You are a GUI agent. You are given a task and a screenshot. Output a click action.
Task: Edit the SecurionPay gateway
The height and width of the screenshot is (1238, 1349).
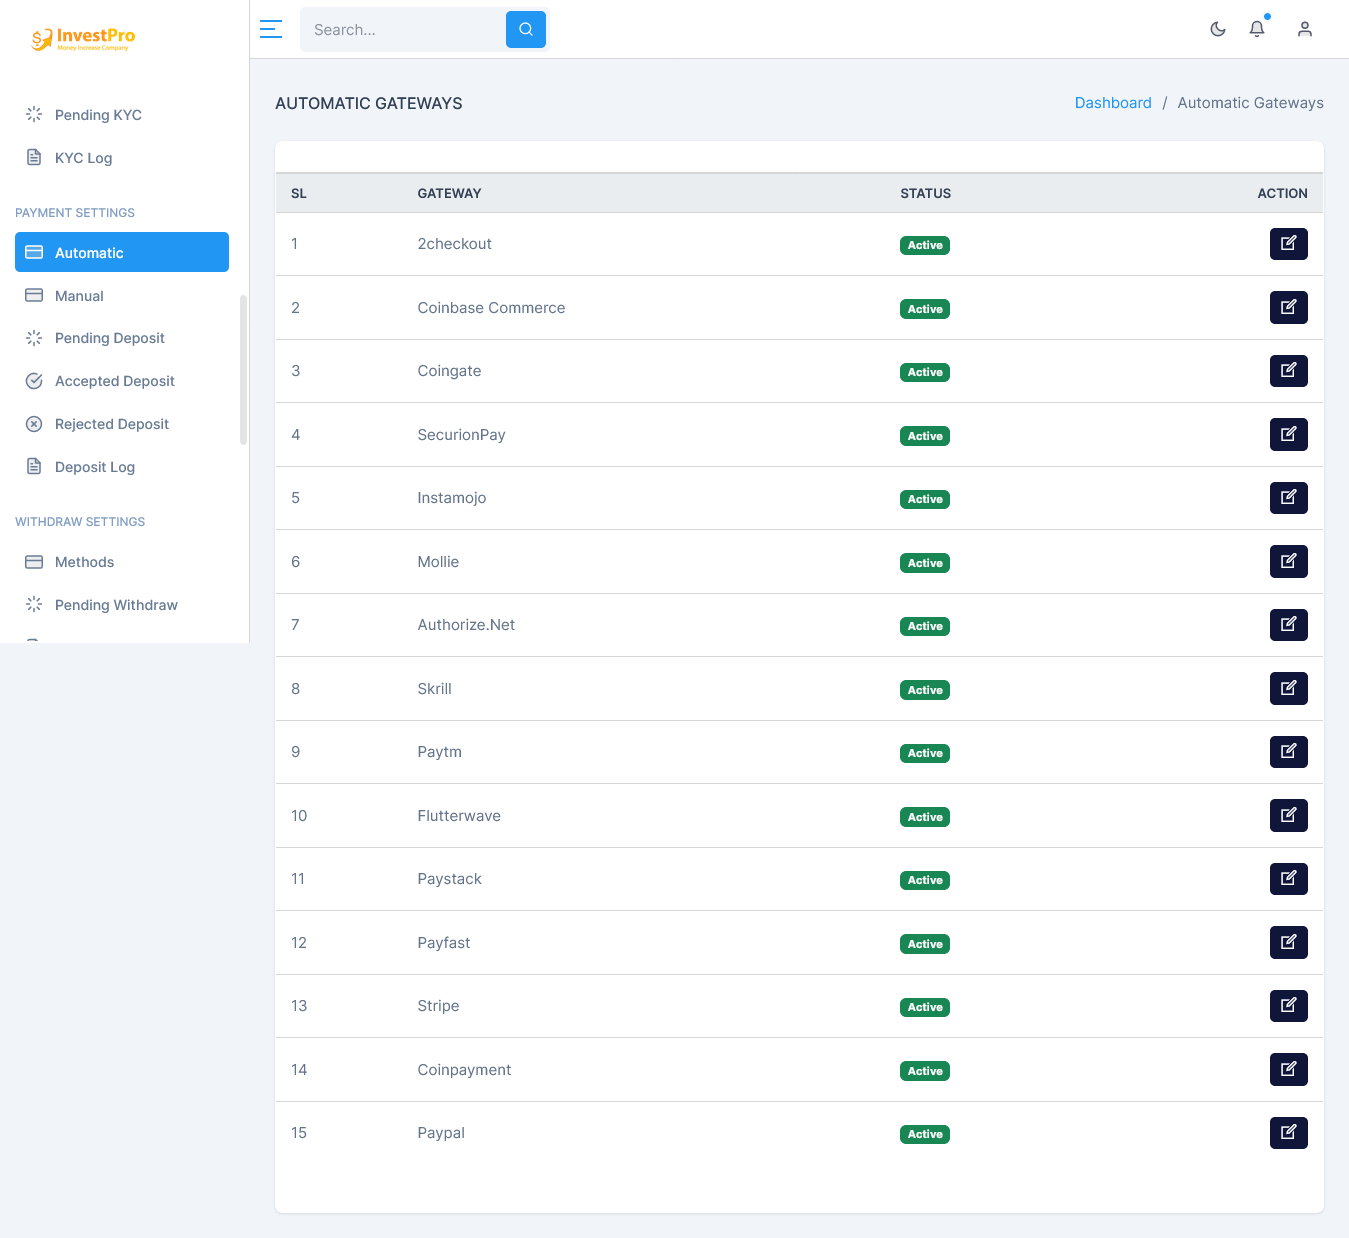point(1289,434)
